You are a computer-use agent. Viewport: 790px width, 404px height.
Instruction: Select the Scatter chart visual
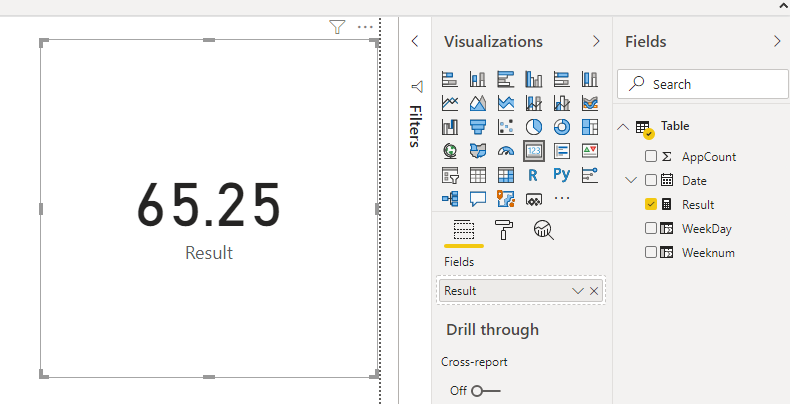505,127
